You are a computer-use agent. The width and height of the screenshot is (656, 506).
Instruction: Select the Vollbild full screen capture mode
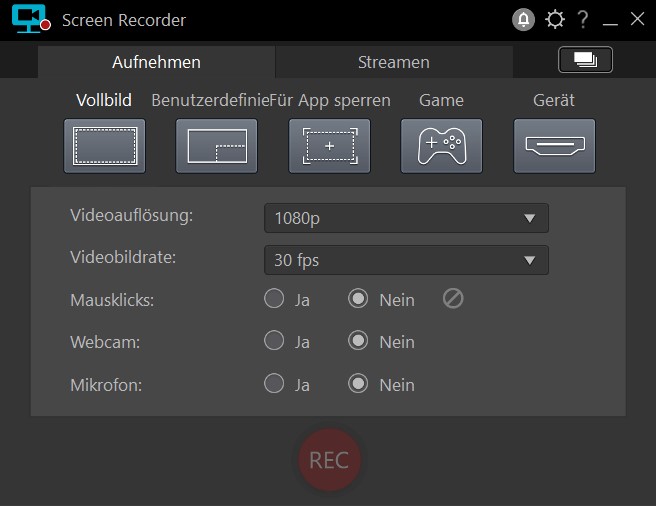(x=105, y=146)
